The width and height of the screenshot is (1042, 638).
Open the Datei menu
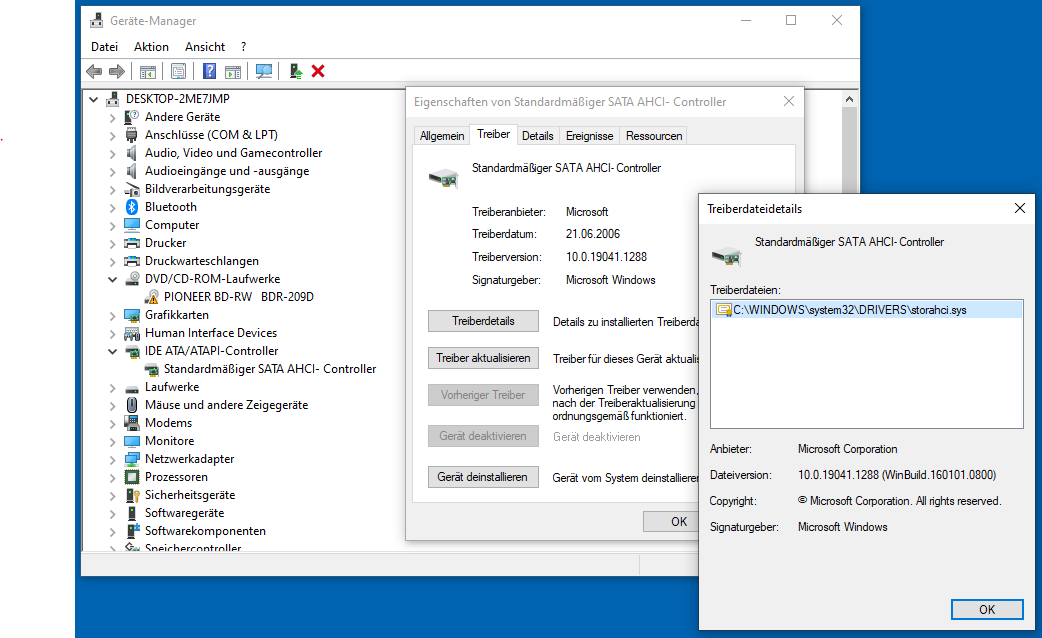point(104,47)
